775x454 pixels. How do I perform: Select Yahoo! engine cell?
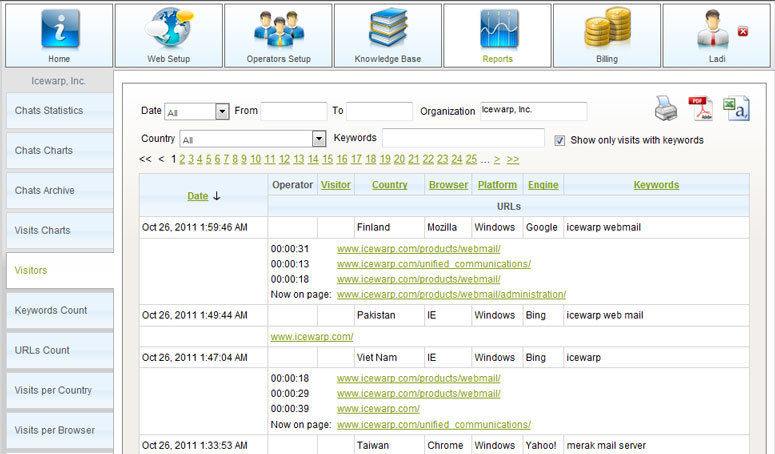pyautogui.click(x=543, y=445)
